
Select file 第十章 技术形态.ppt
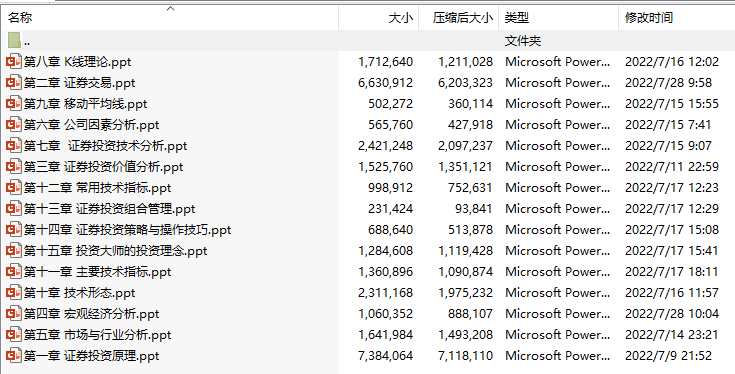(x=79, y=293)
